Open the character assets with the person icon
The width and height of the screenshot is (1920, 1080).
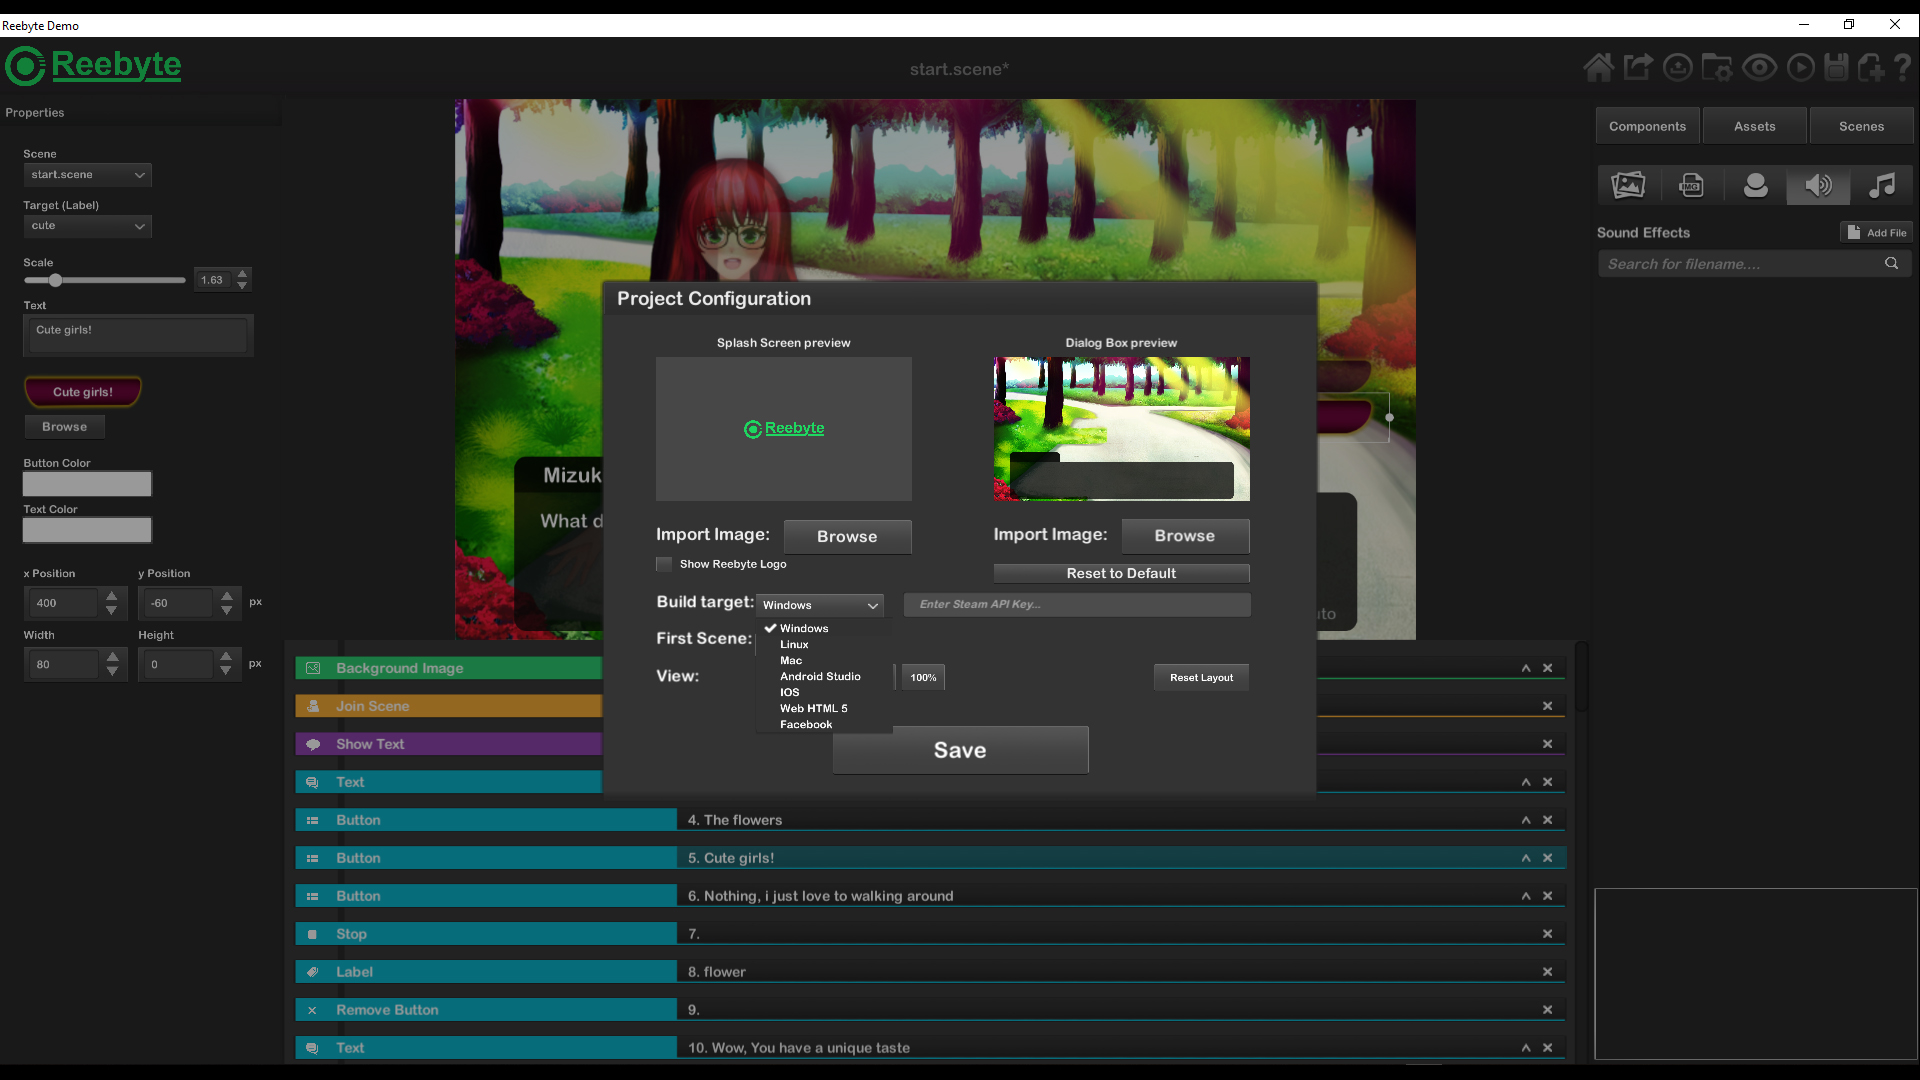[1756, 185]
